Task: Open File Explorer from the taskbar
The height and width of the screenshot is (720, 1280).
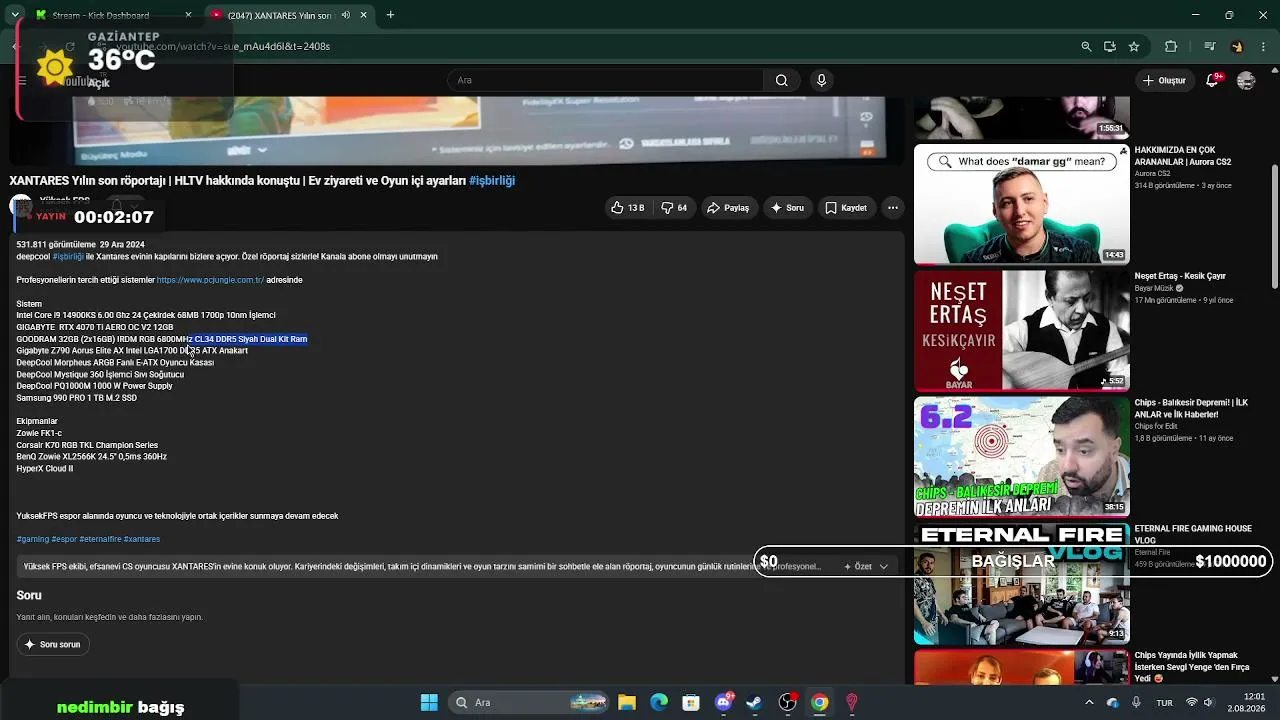Action: [627, 702]
